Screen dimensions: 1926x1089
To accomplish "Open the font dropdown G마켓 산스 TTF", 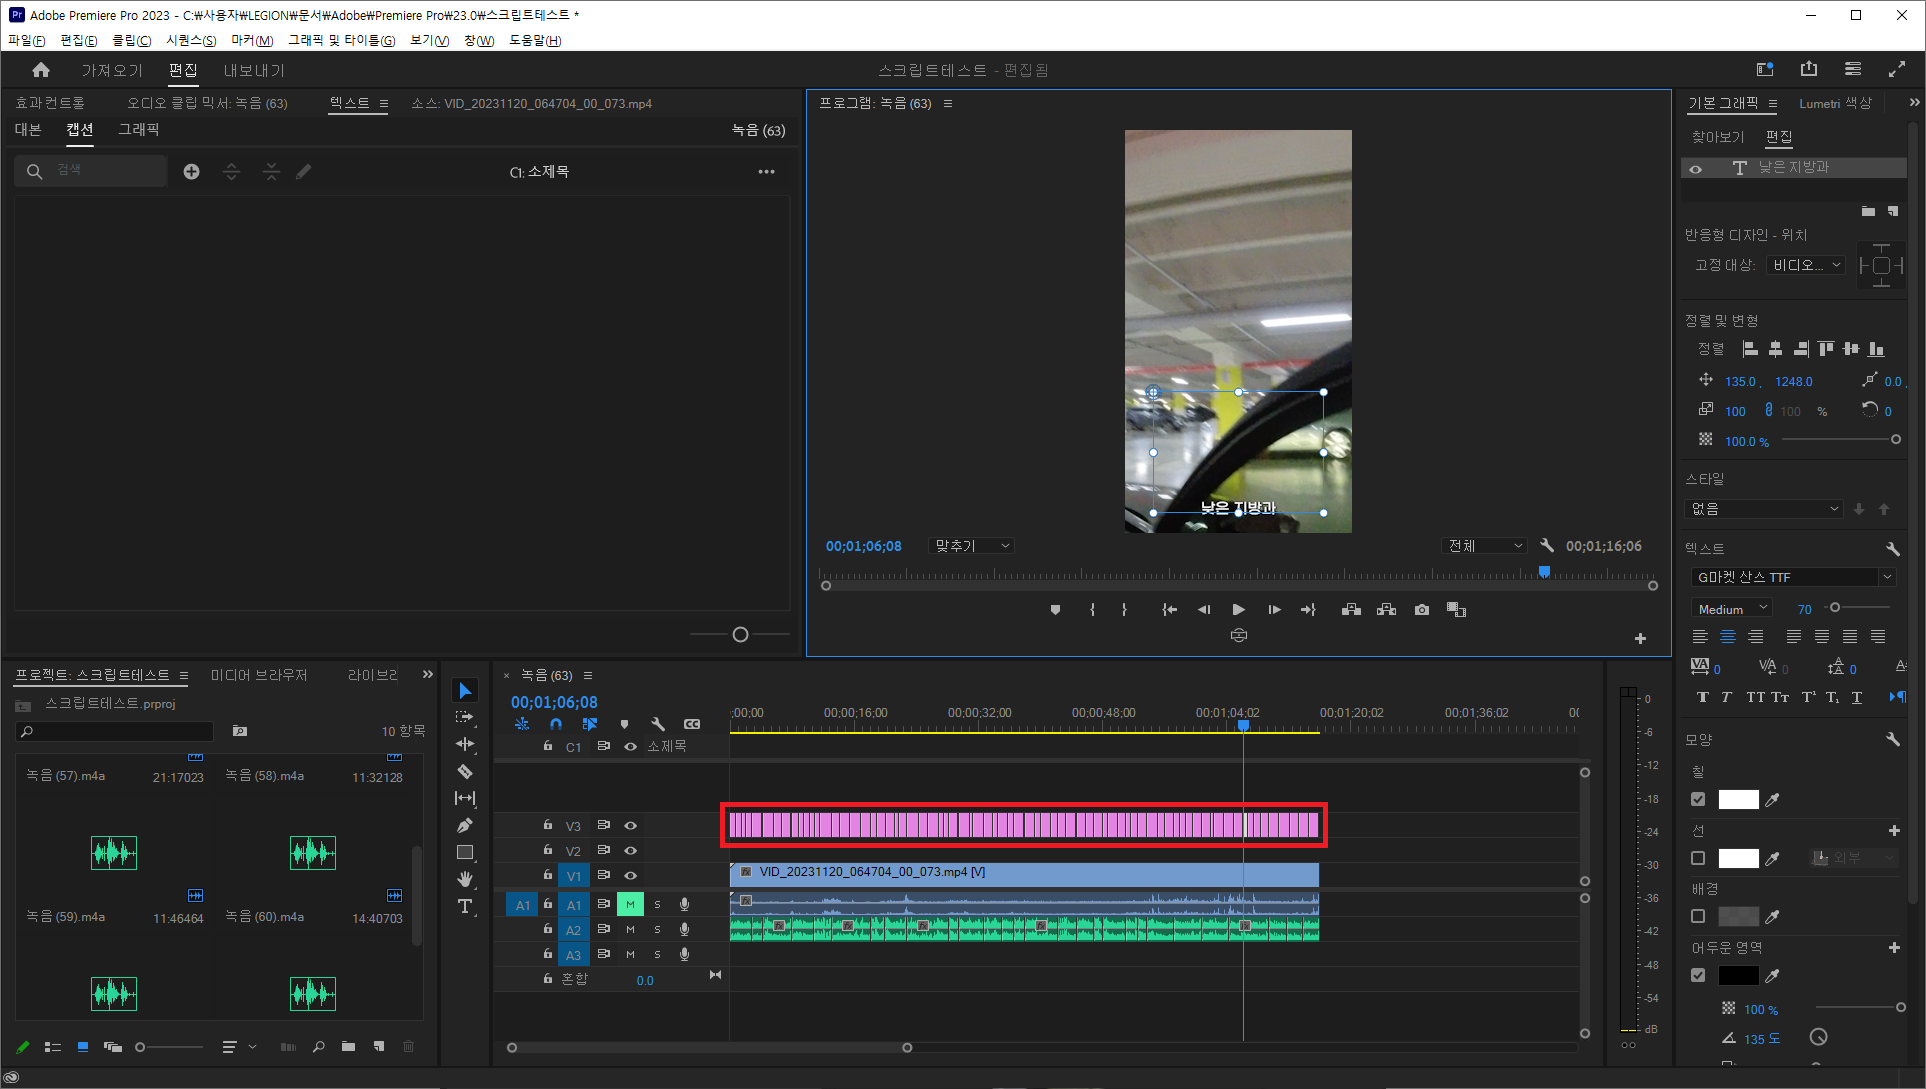I will coord(1791,577).
